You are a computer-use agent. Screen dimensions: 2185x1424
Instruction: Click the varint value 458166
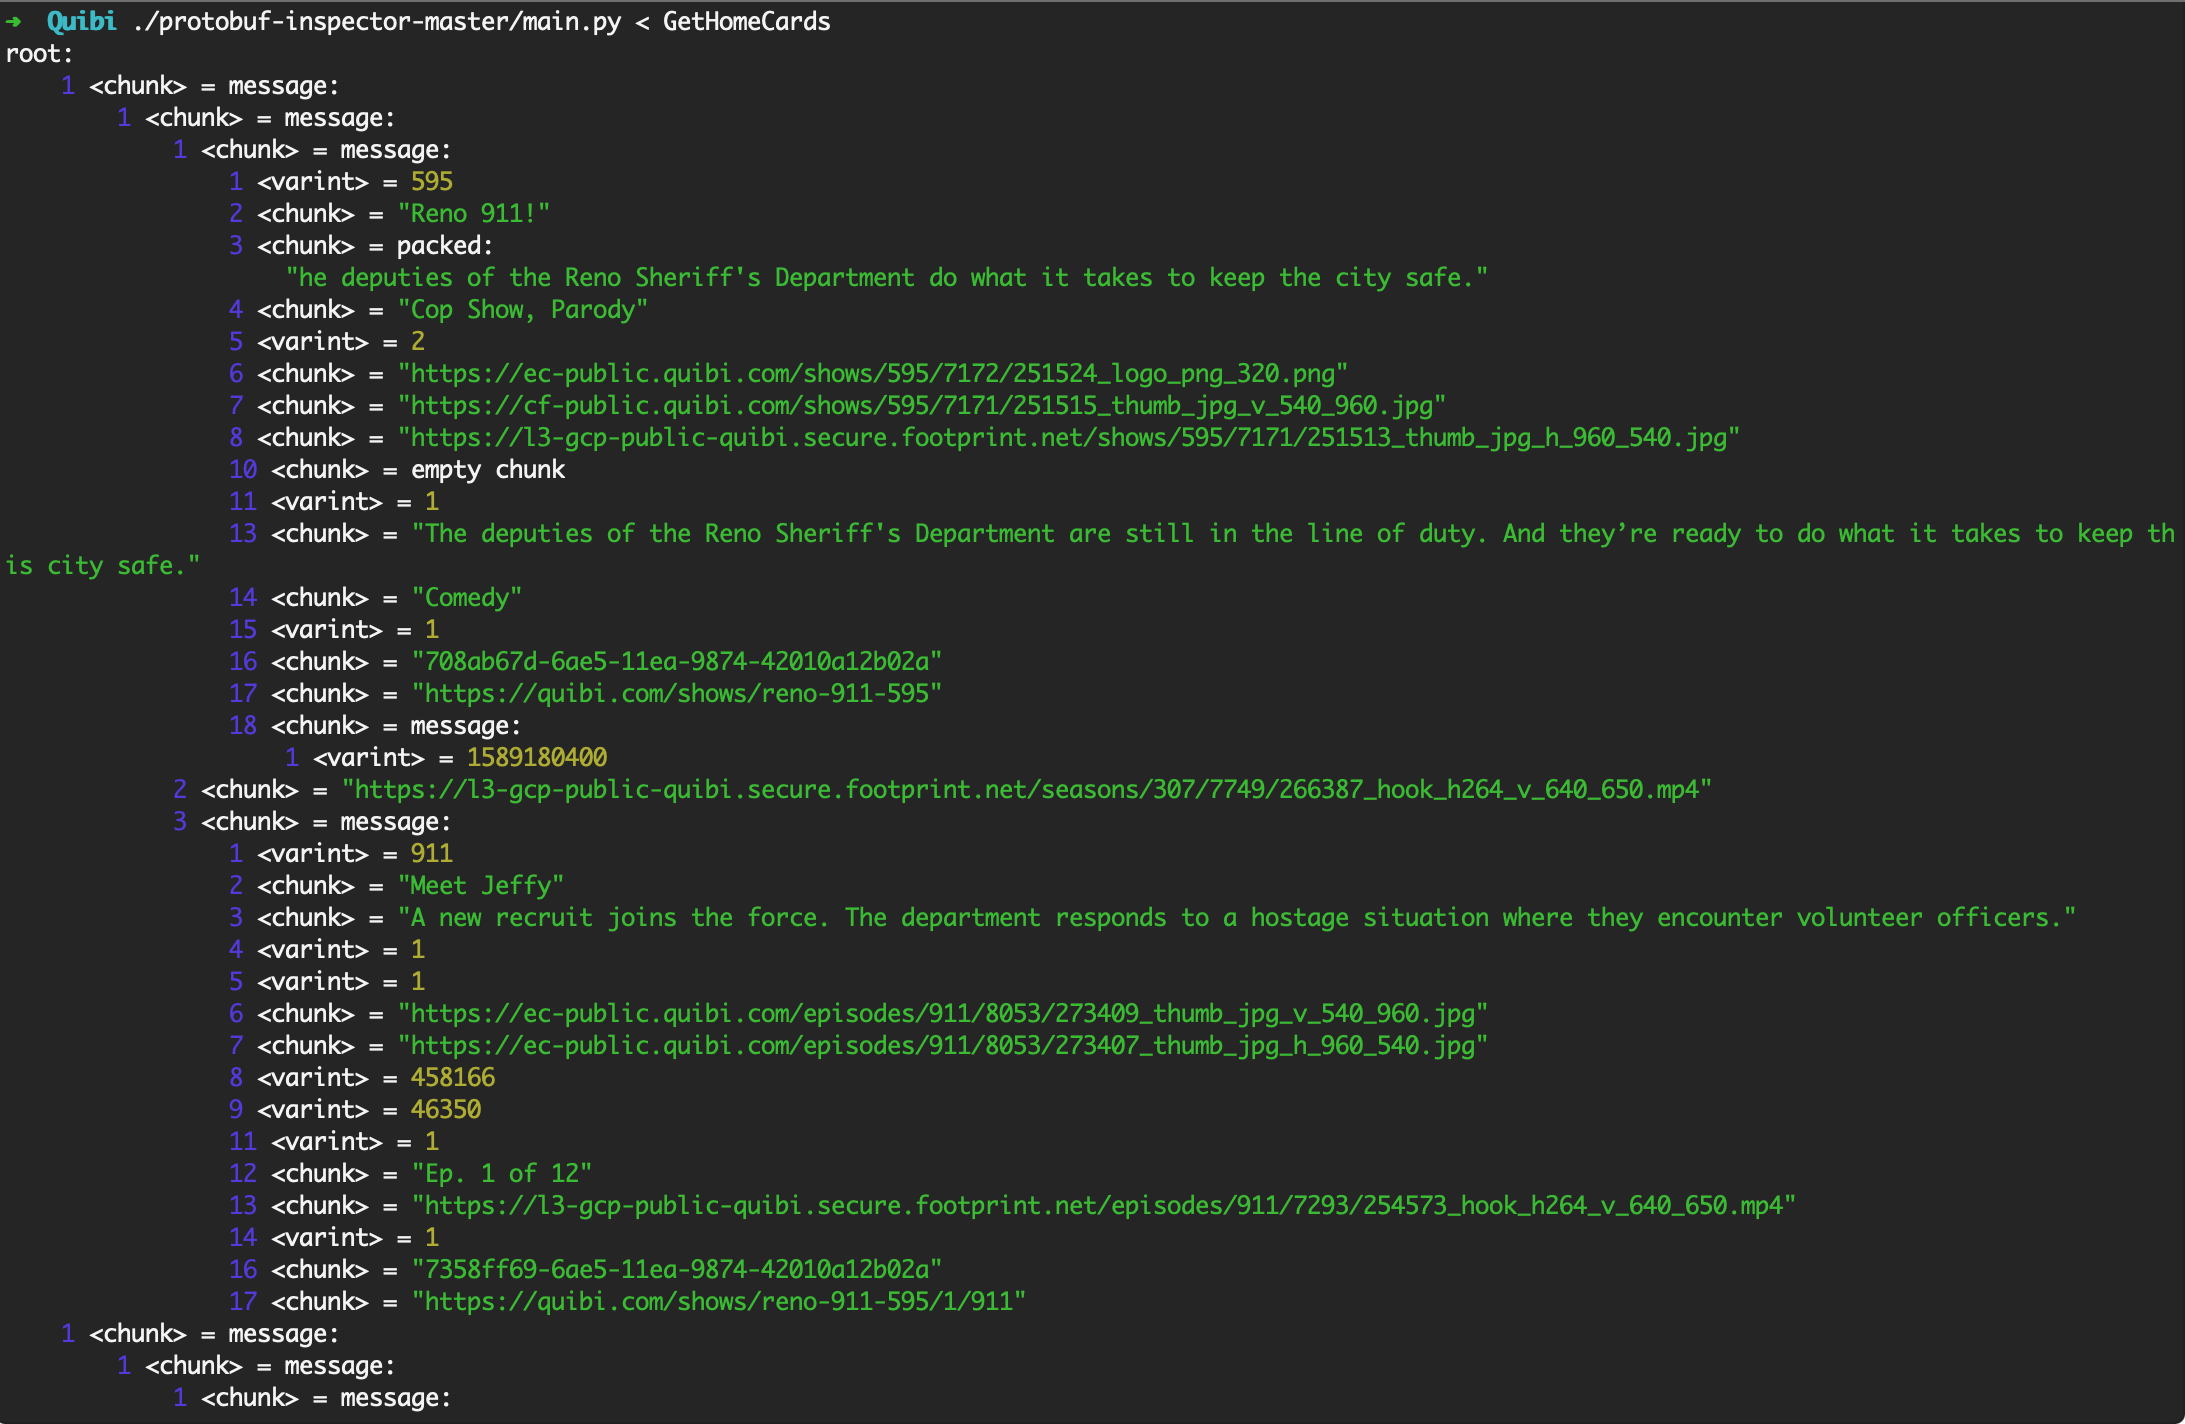tap(453, 1078)
